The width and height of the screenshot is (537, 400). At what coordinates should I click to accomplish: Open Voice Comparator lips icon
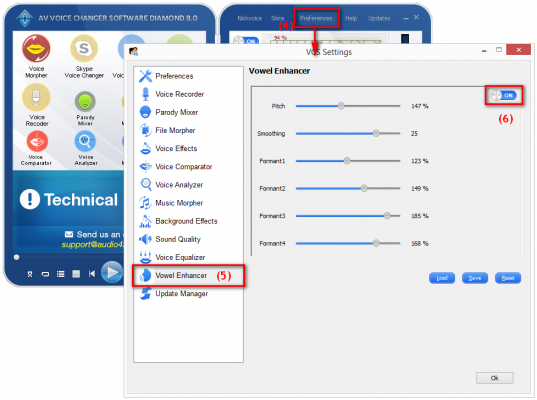click(37, 141)
